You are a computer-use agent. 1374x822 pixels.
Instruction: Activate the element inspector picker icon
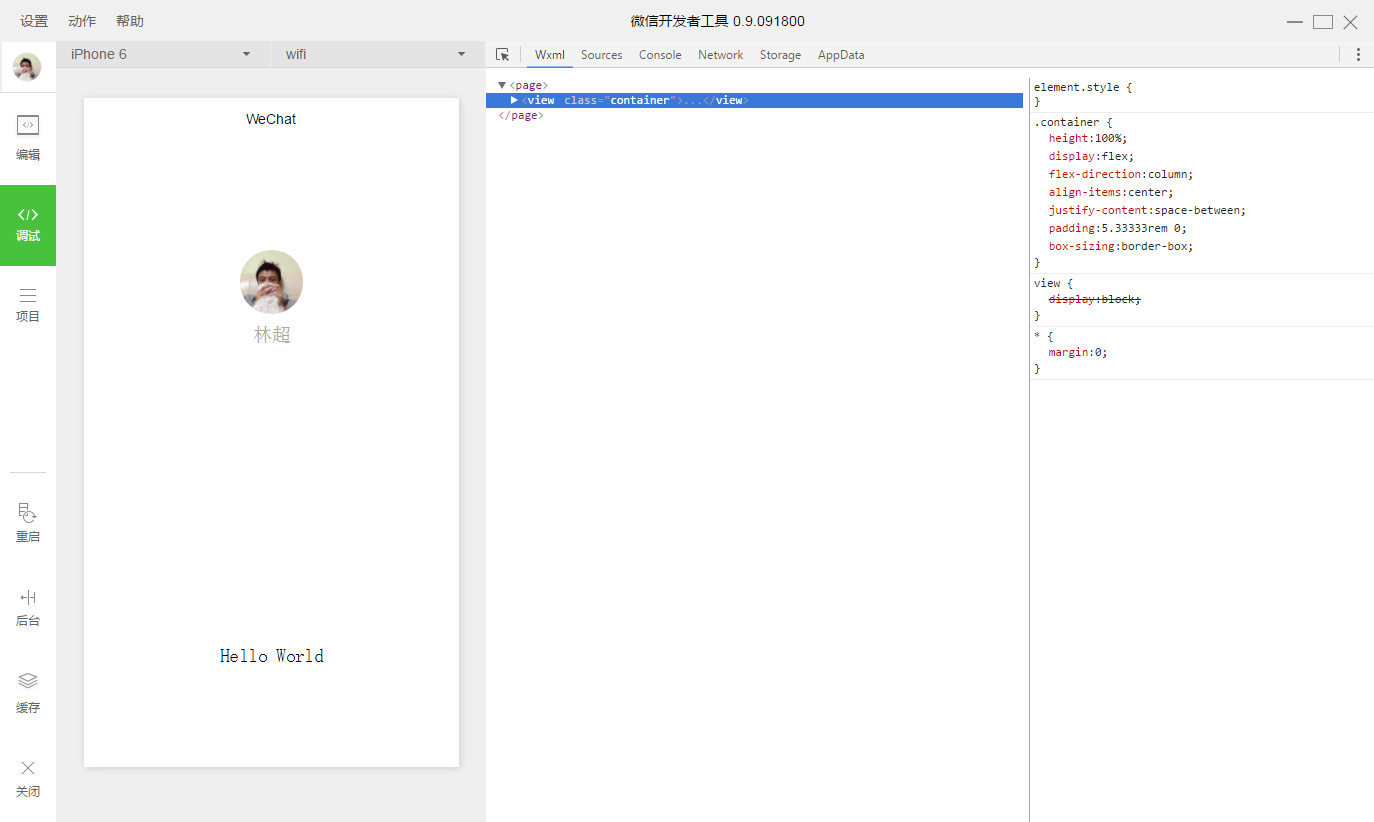[x=503, y=54]
